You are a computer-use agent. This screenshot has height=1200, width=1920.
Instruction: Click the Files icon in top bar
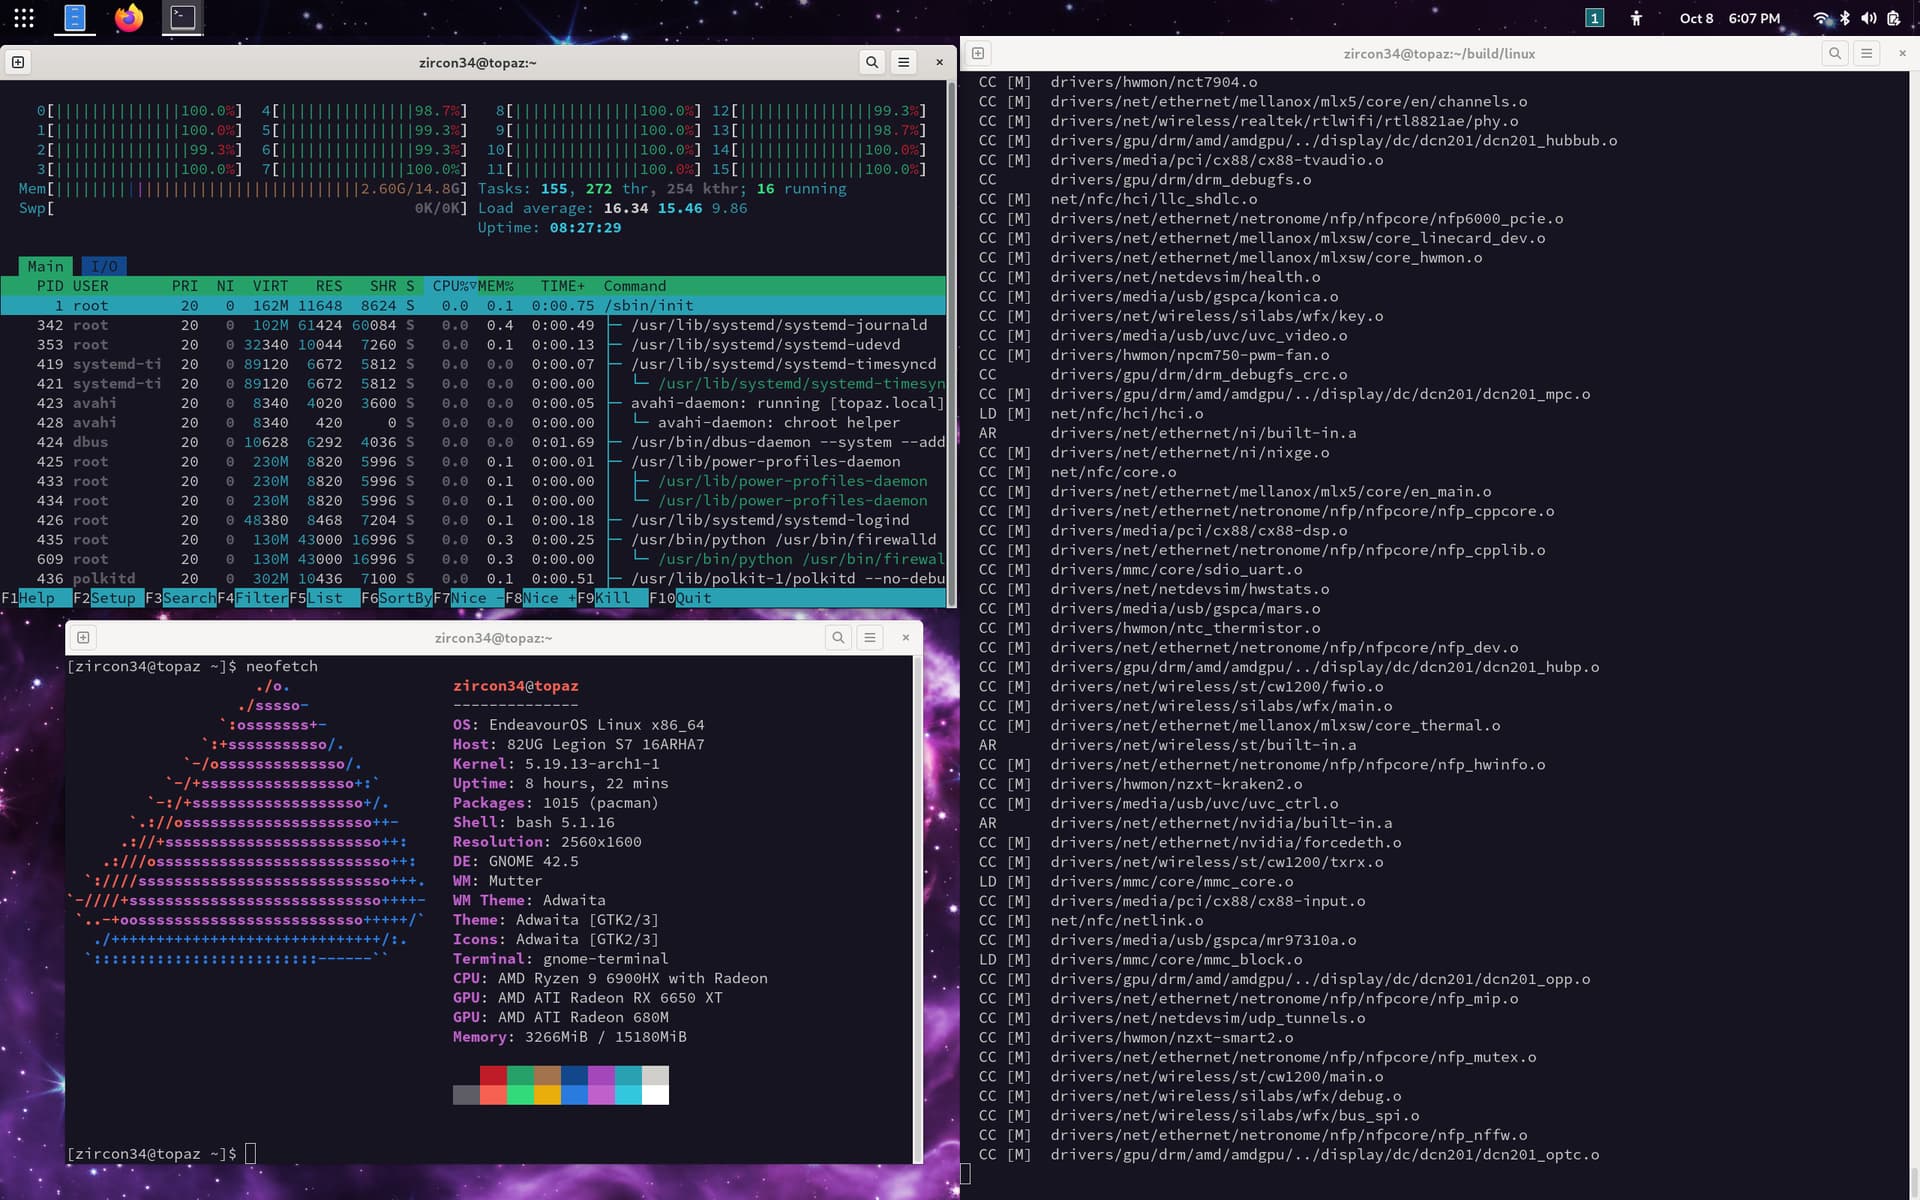pos(75,18)
